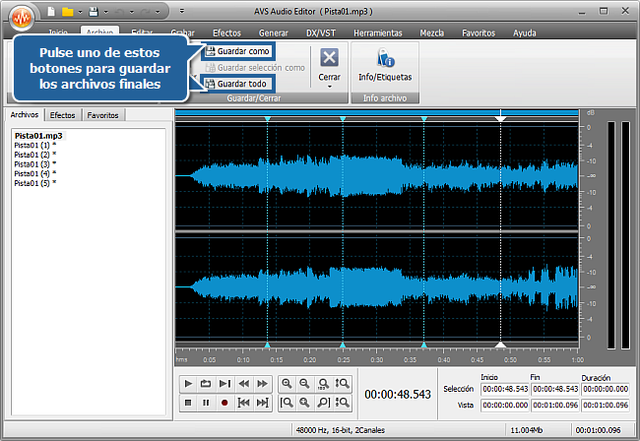
Task: Toggle loop playback button
Action: (206, 383)
